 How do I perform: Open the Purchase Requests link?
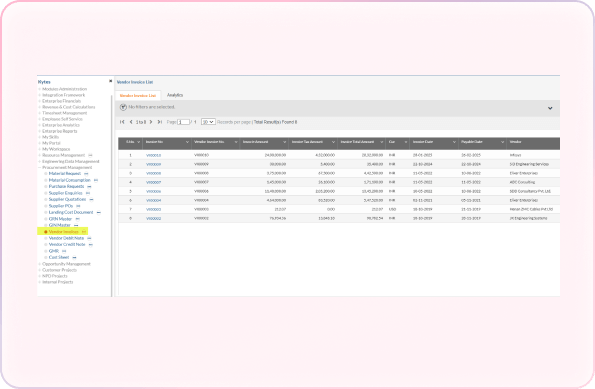tap(66, 187)
